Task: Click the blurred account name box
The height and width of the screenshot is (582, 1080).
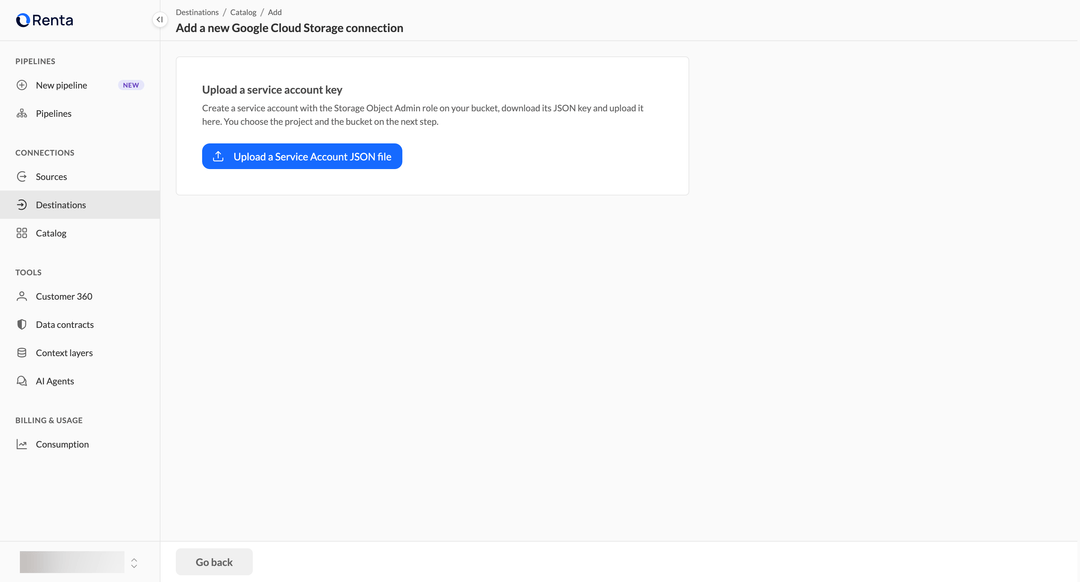Action: 72,562
